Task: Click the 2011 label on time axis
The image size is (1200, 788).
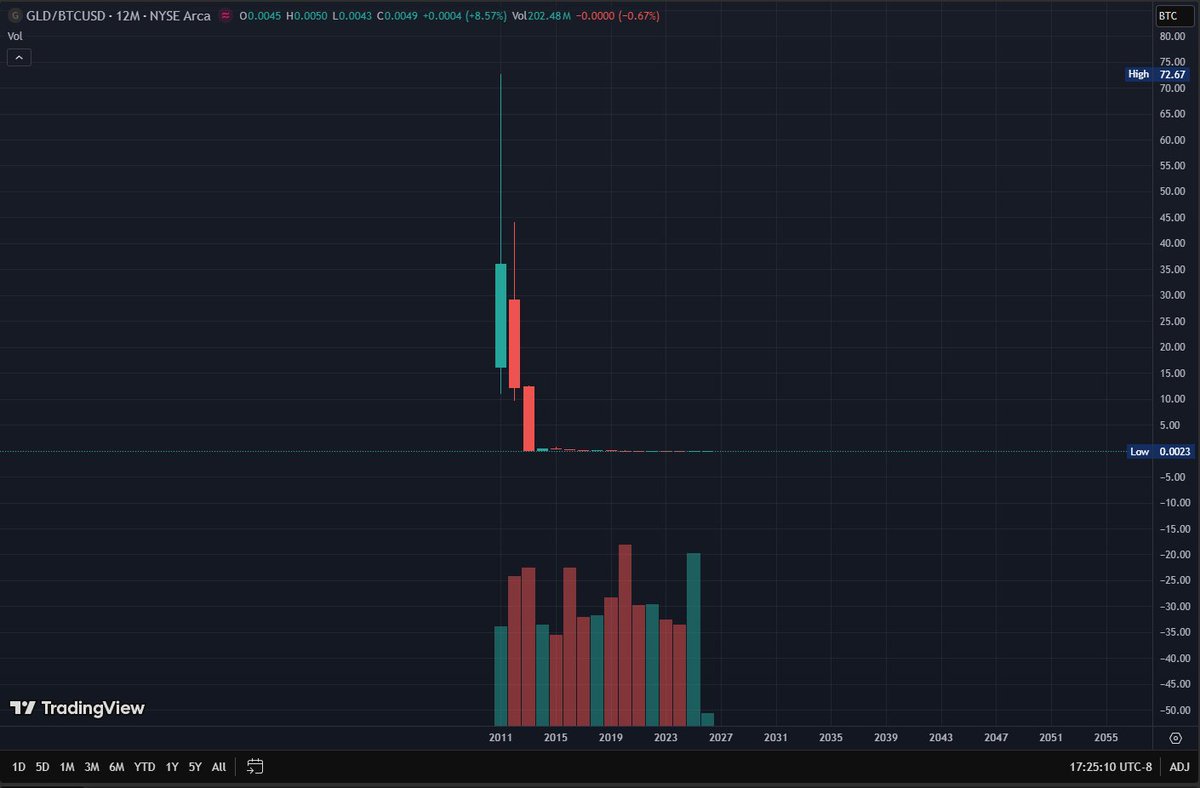Action: click(x=501, y=737)
